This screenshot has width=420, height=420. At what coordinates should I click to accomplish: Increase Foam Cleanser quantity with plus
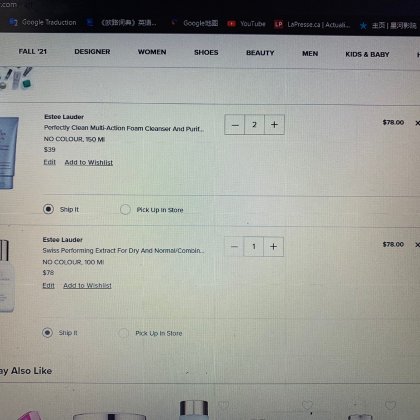(274, 125)
